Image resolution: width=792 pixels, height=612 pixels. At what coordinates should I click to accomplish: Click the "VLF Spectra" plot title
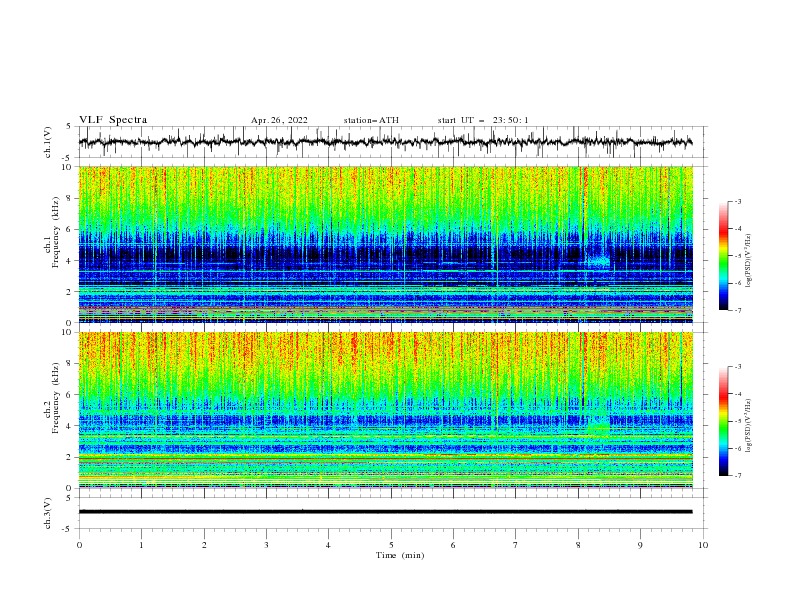pos(113,120)
